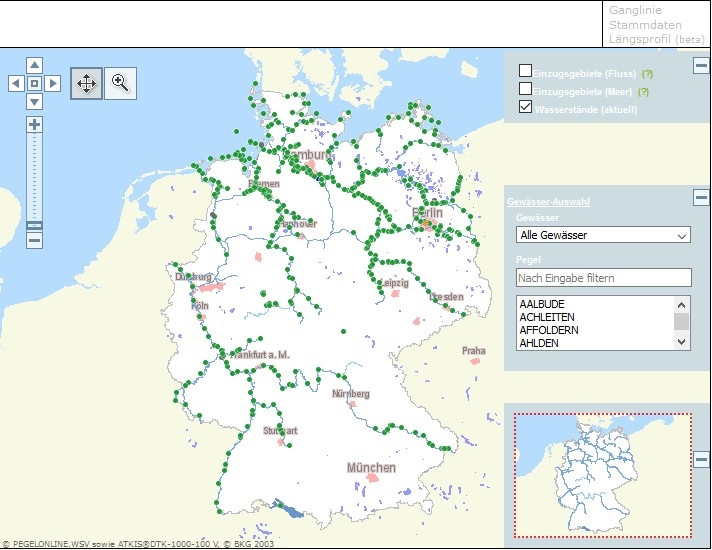Enable Einzugsgebiete (Meer) layer checkbox

click(x=525, y=89)
